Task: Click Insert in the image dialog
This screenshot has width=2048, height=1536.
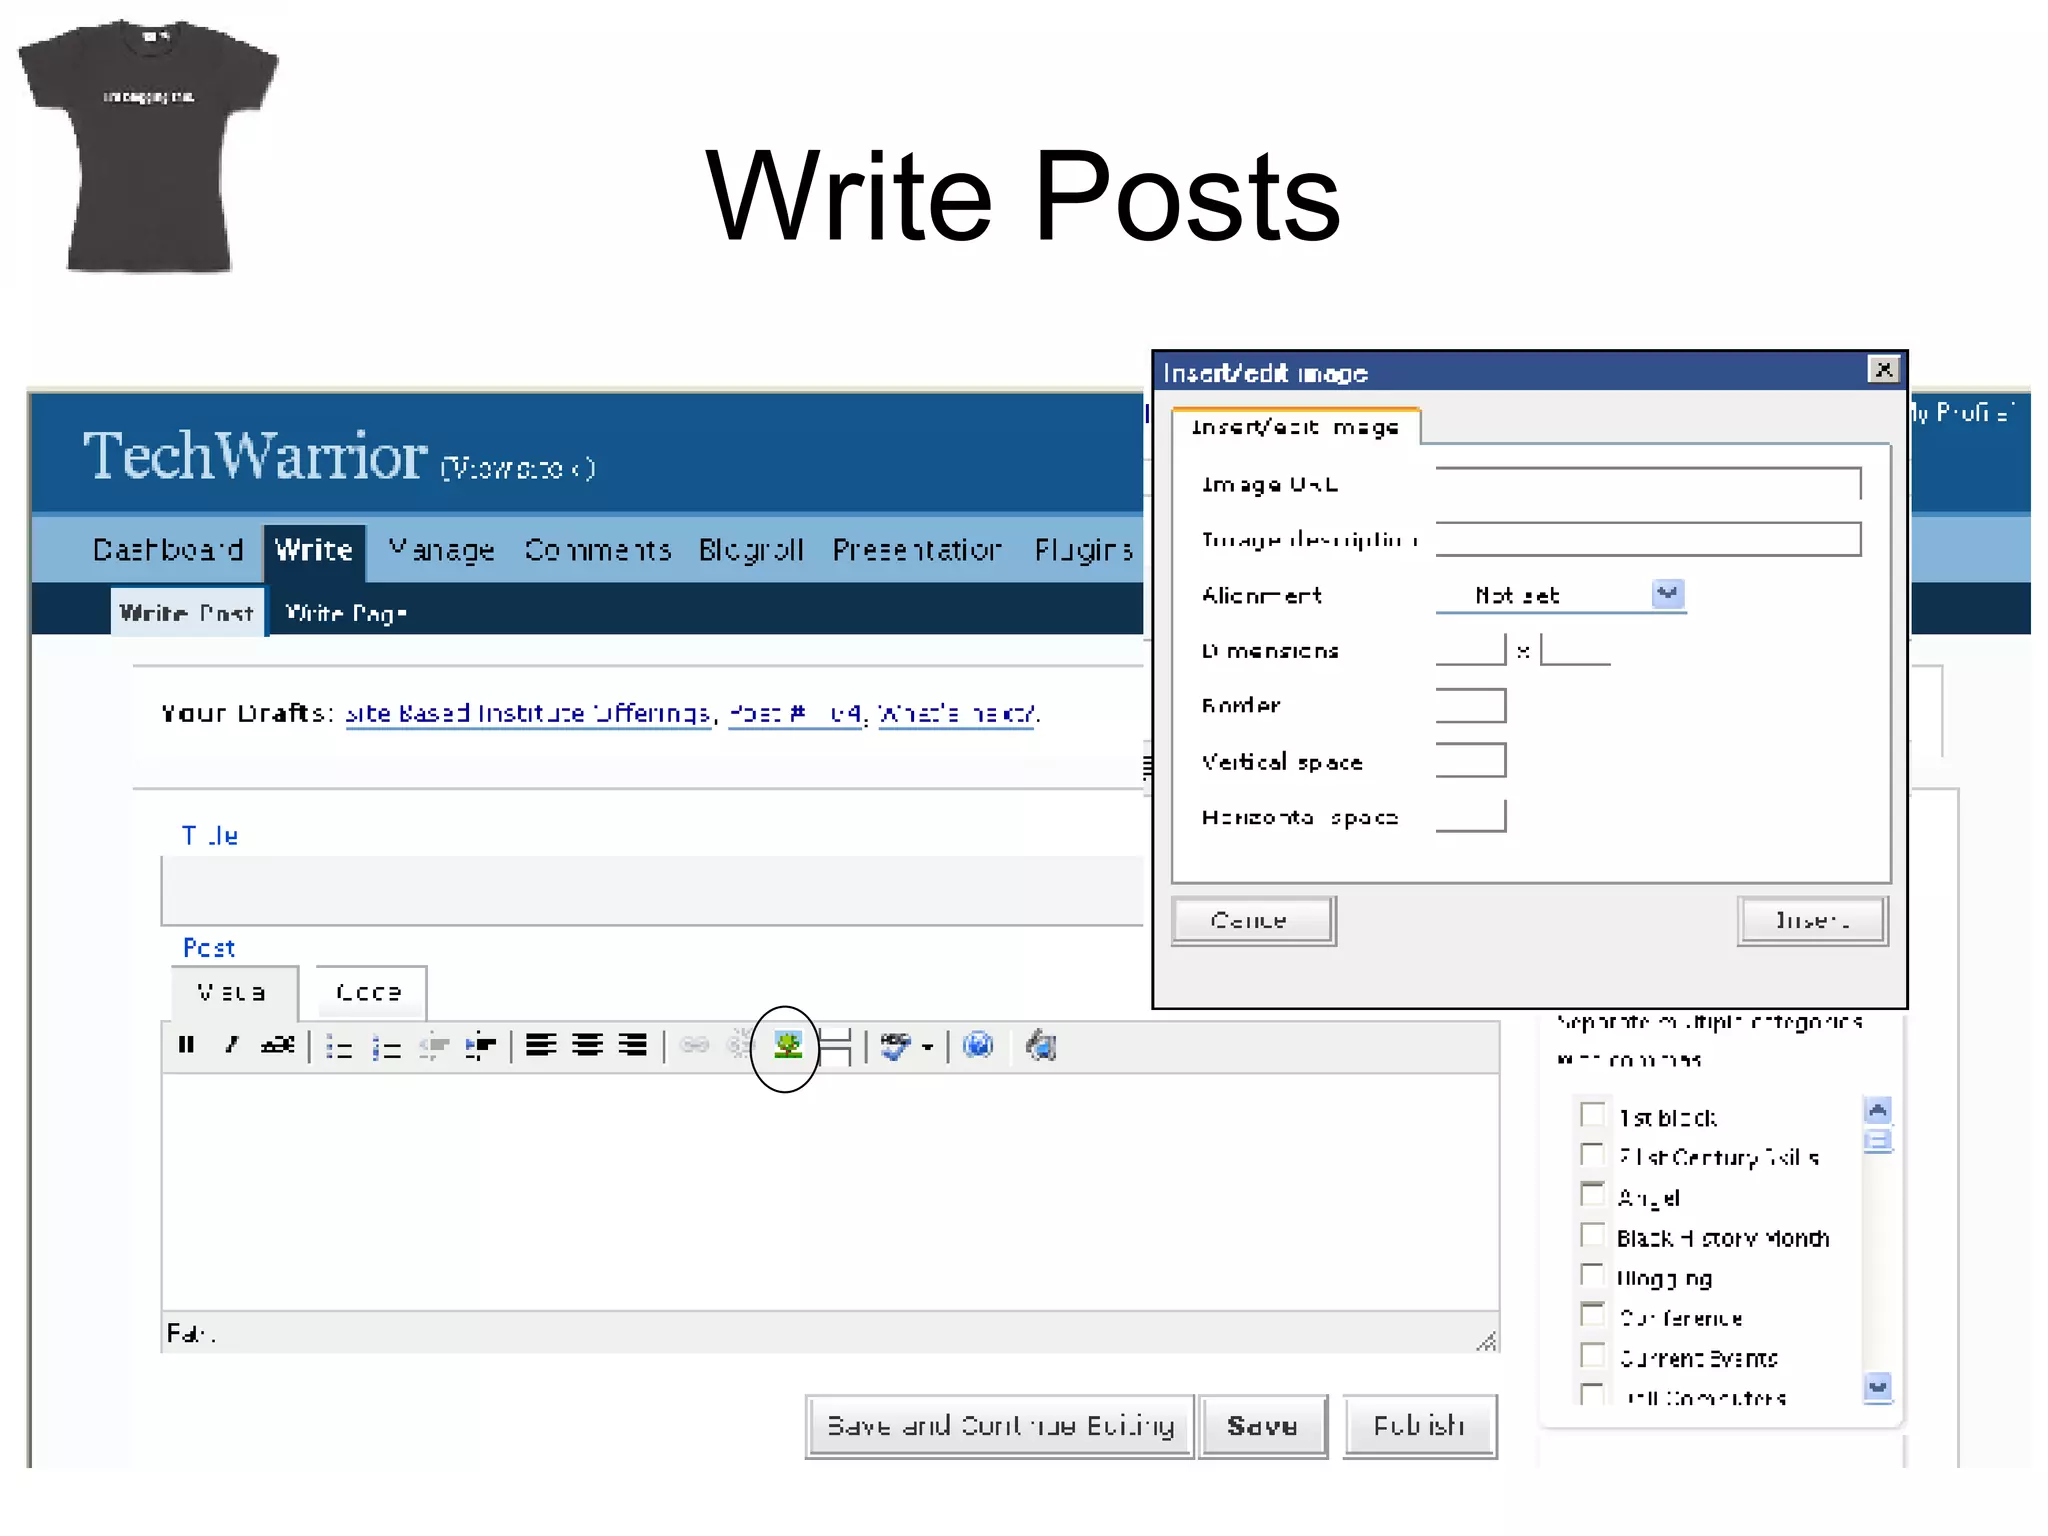Action: tap(1812, 920)
